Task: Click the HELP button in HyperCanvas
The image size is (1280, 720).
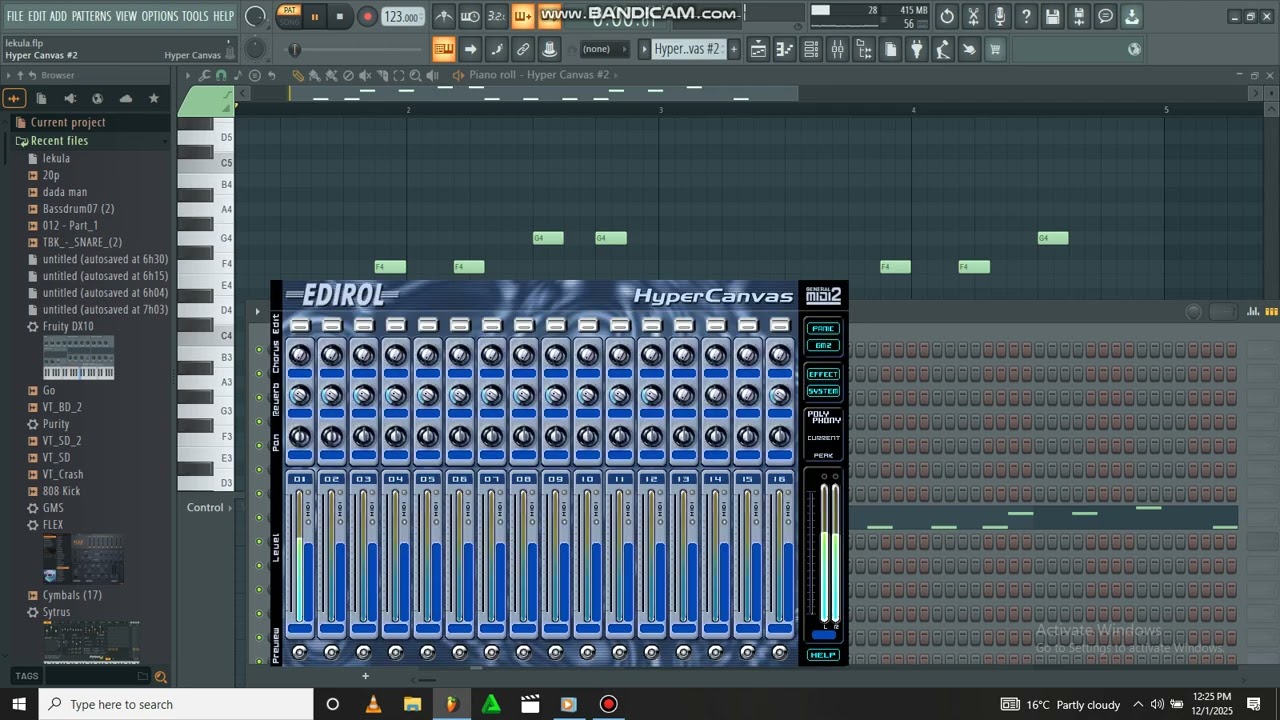Action: click(823, 655)
